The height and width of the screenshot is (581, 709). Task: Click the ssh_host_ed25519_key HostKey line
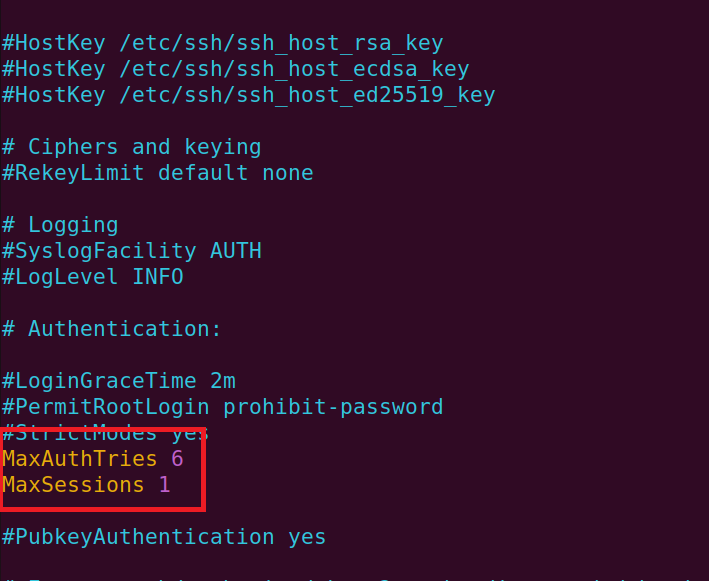tap(248, 96)
